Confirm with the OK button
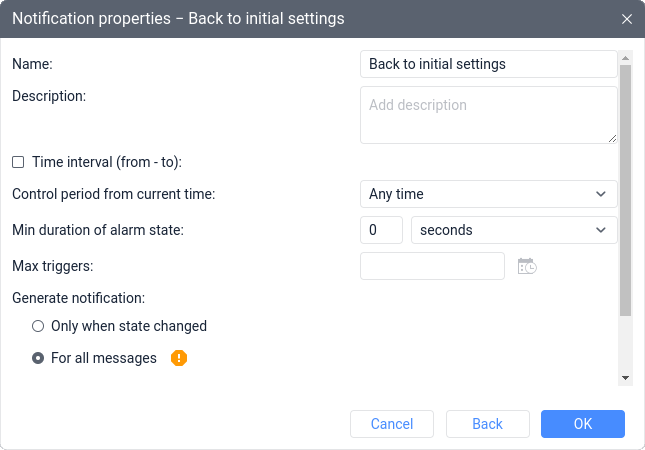Image resolution: width=645 pixels, height=450 pixels. coord(583,424)
